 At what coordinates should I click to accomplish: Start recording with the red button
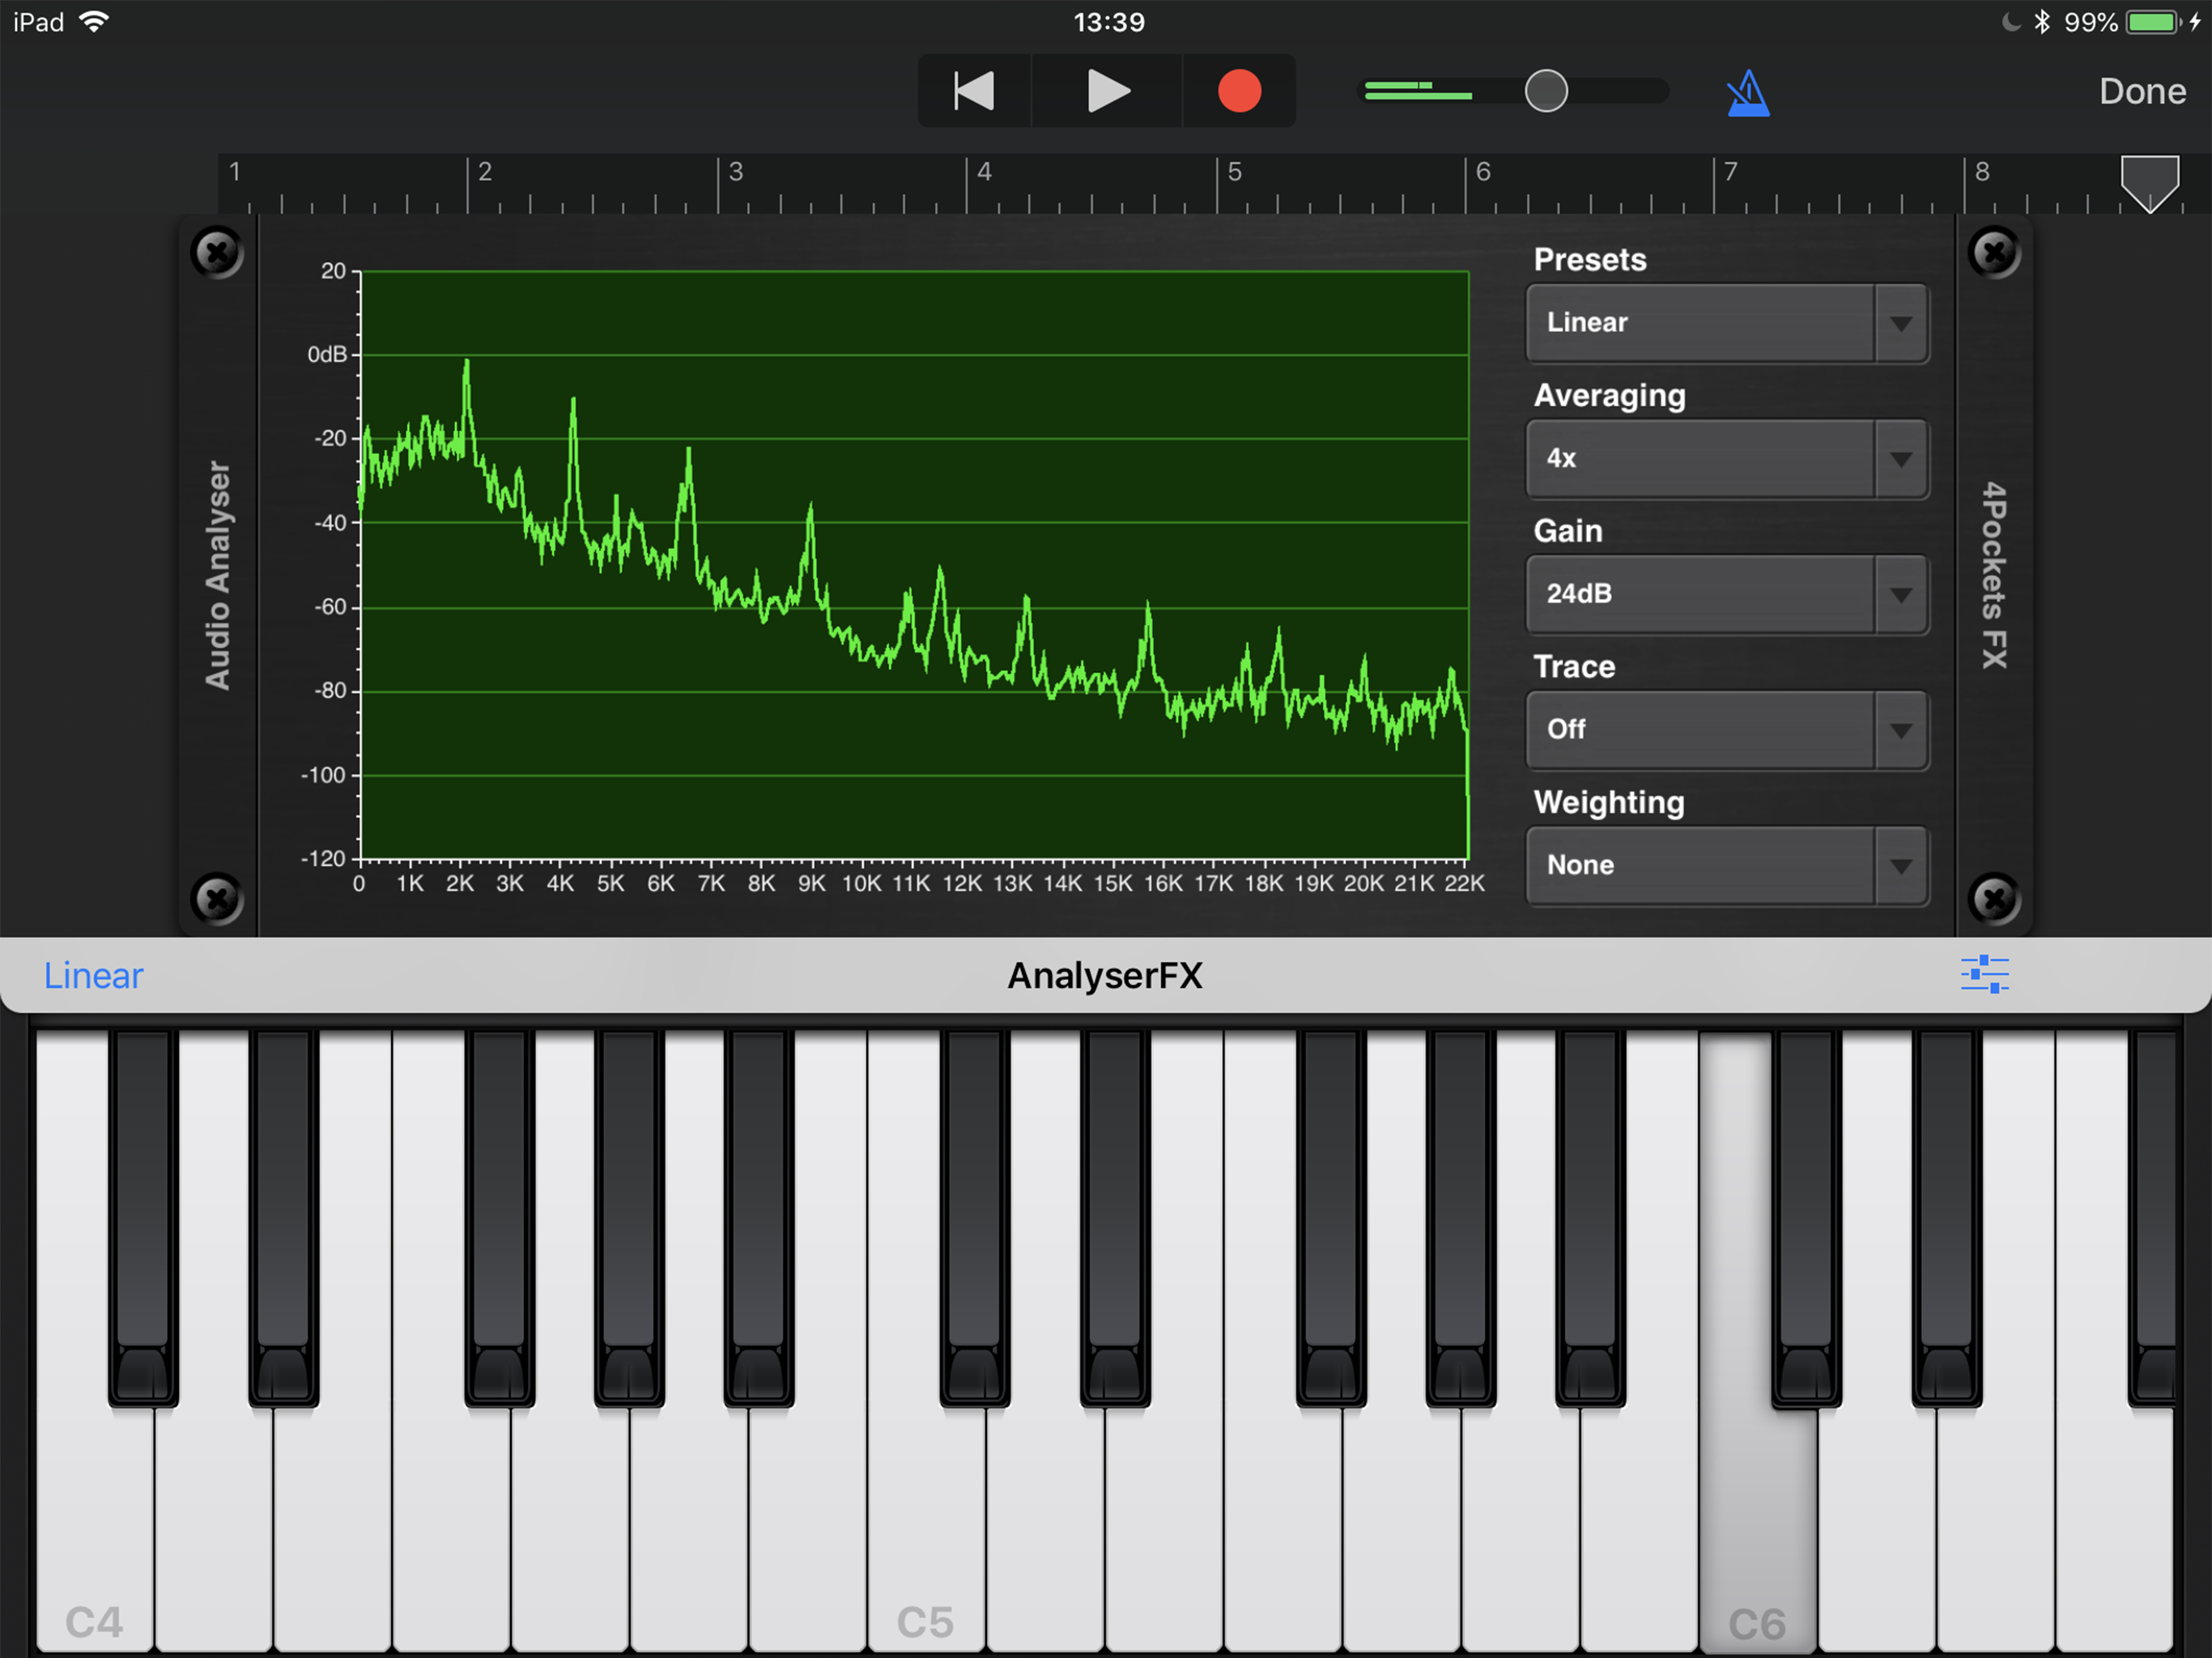(1238, 91)
